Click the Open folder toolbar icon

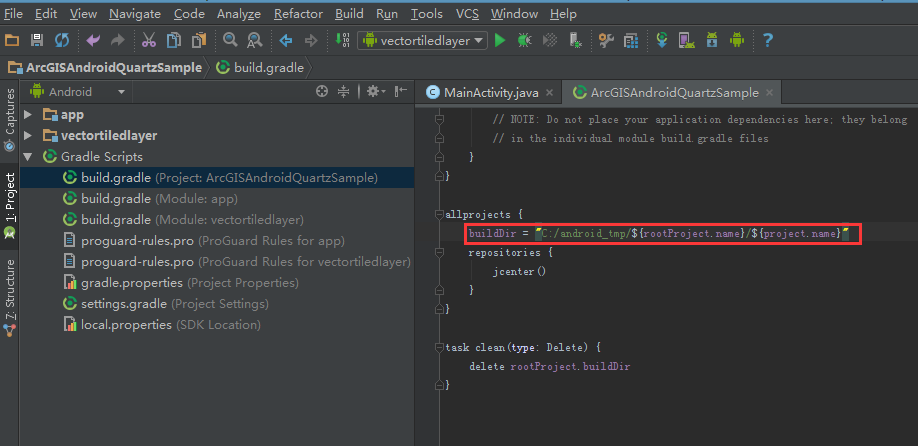coord(12,40)
